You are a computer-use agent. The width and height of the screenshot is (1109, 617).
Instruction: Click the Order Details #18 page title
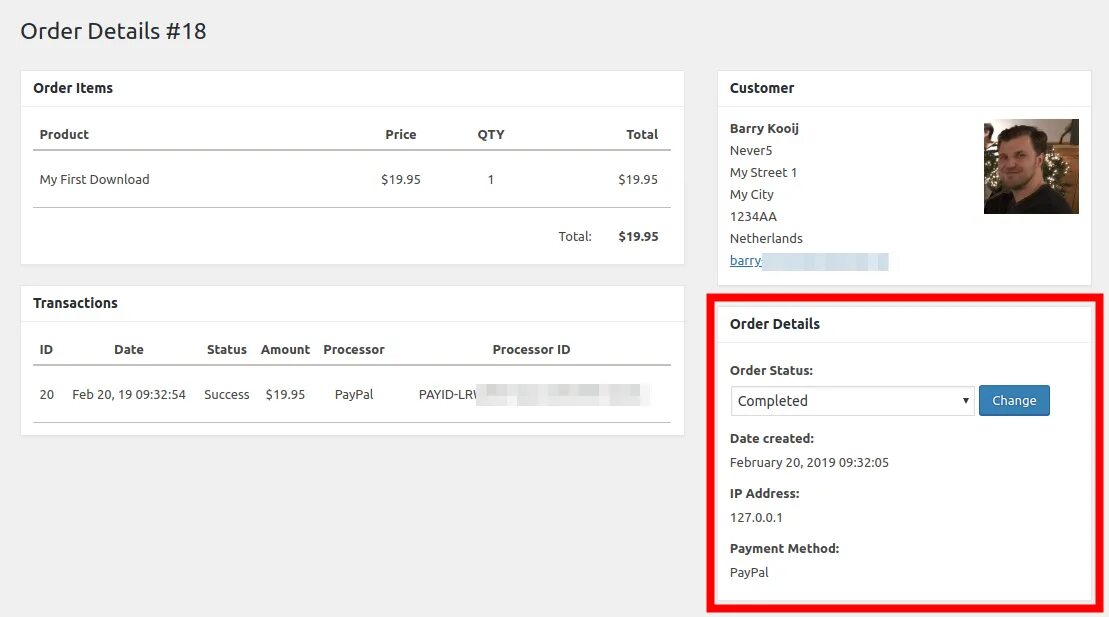pos(113,31)
